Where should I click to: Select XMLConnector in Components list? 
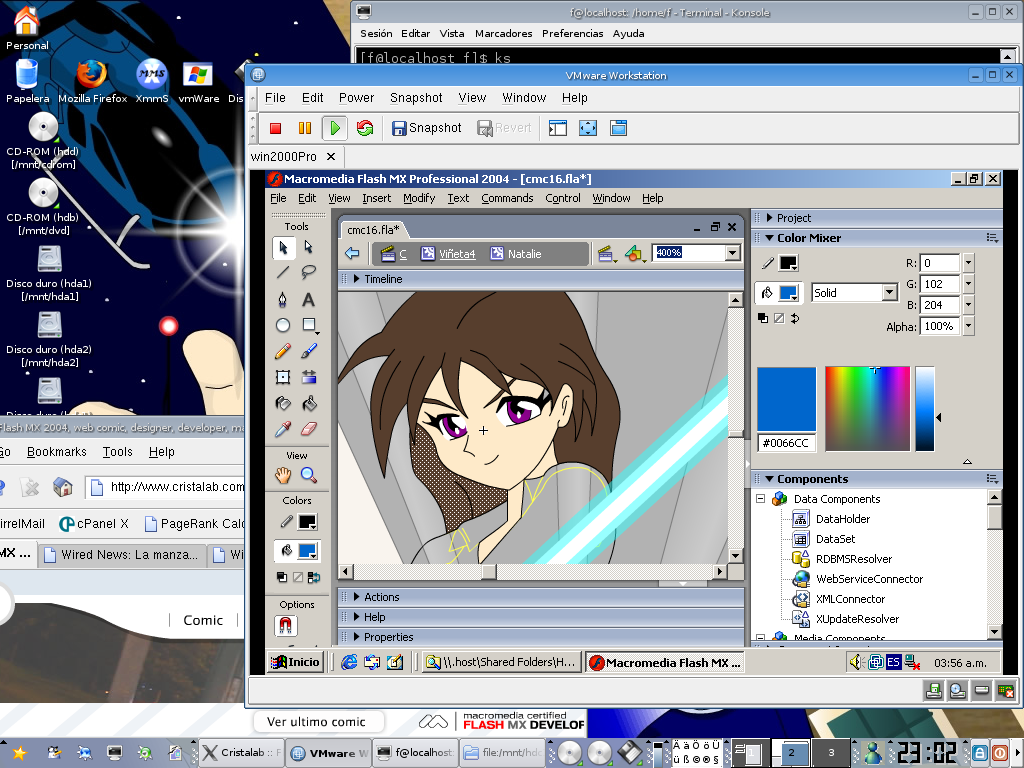(850, 599)
